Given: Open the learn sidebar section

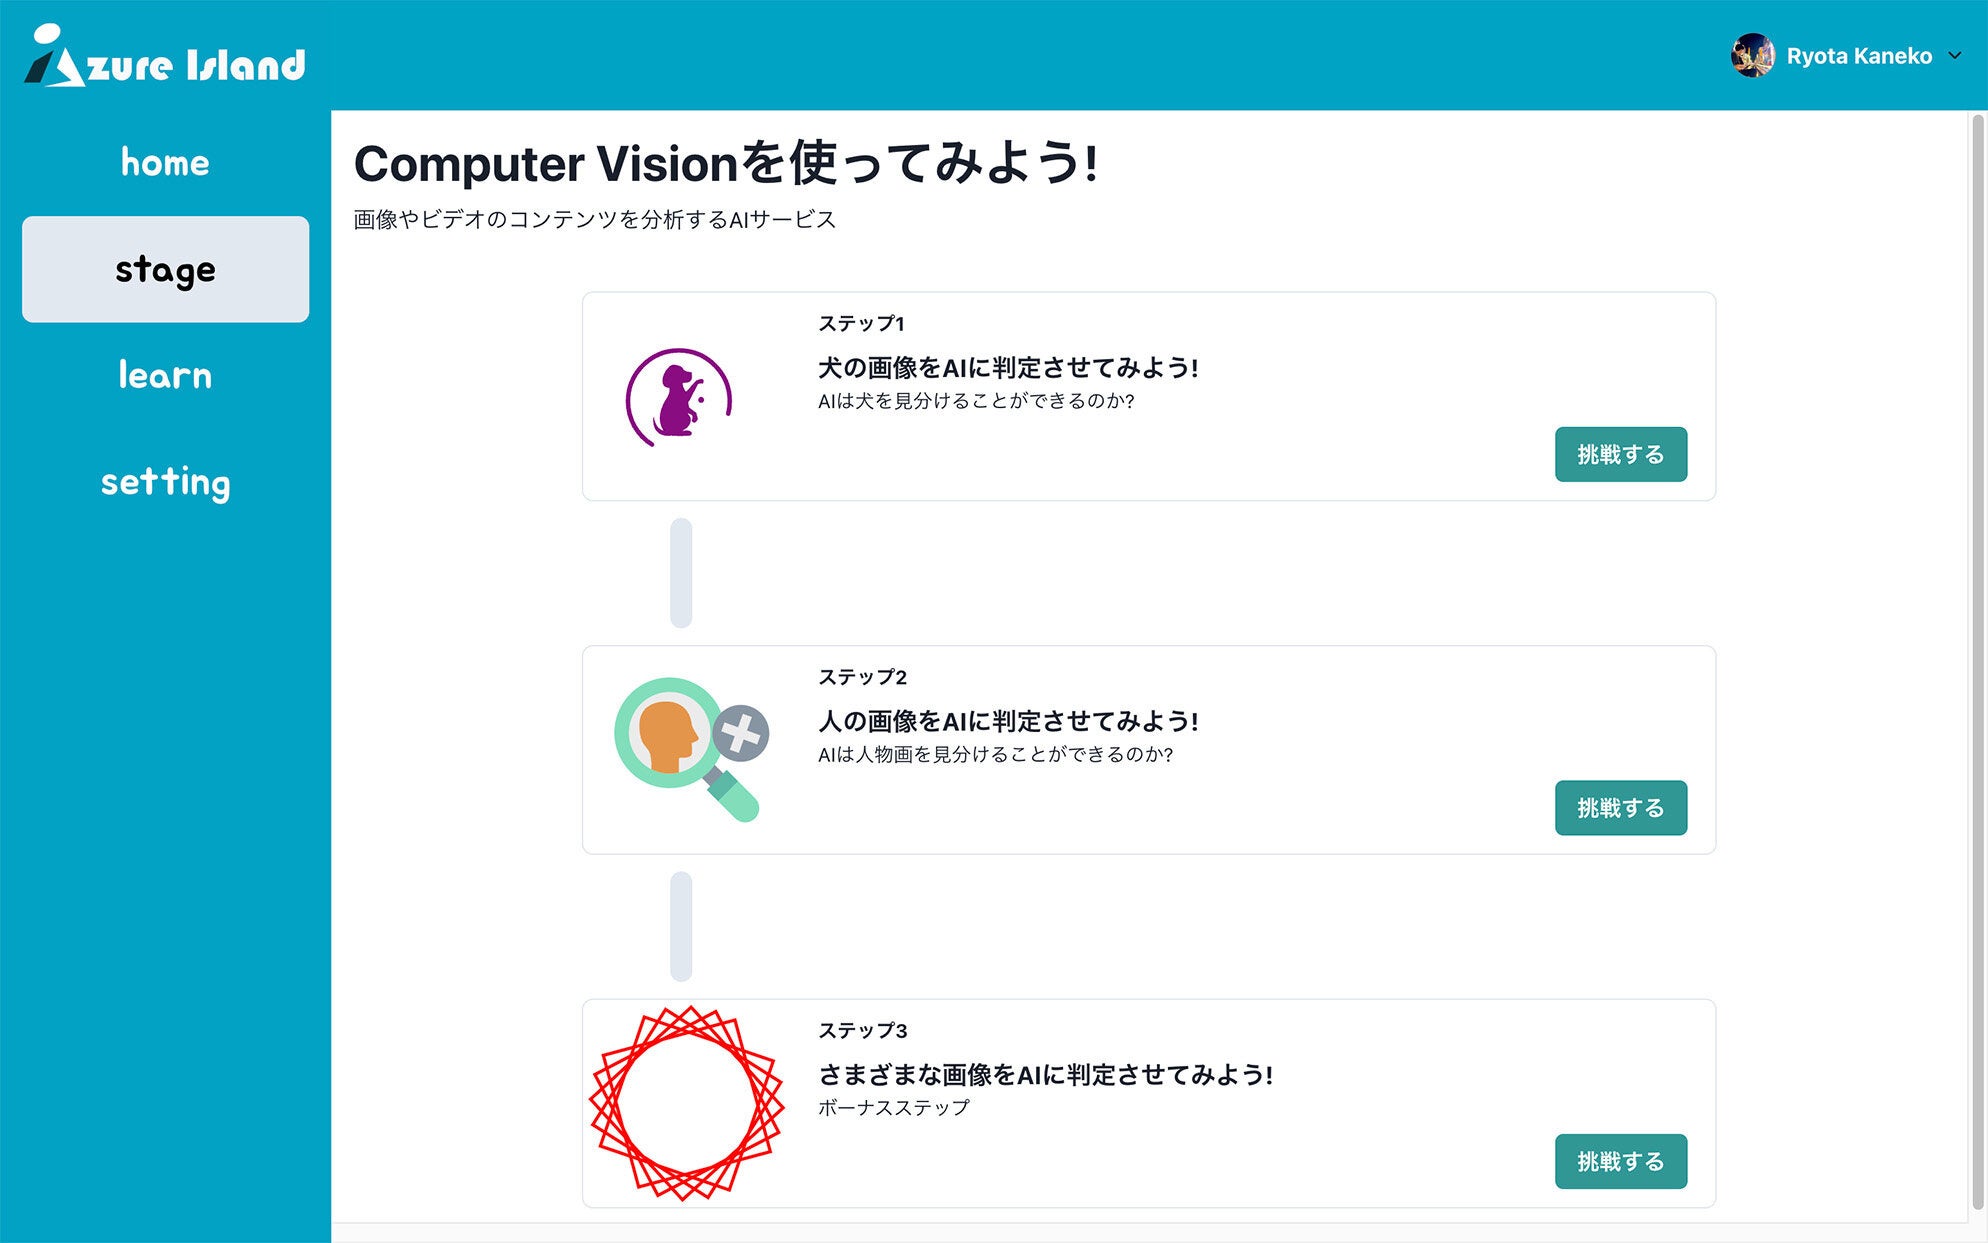Looking at the screenshot, I should click(x=165, y=376).
